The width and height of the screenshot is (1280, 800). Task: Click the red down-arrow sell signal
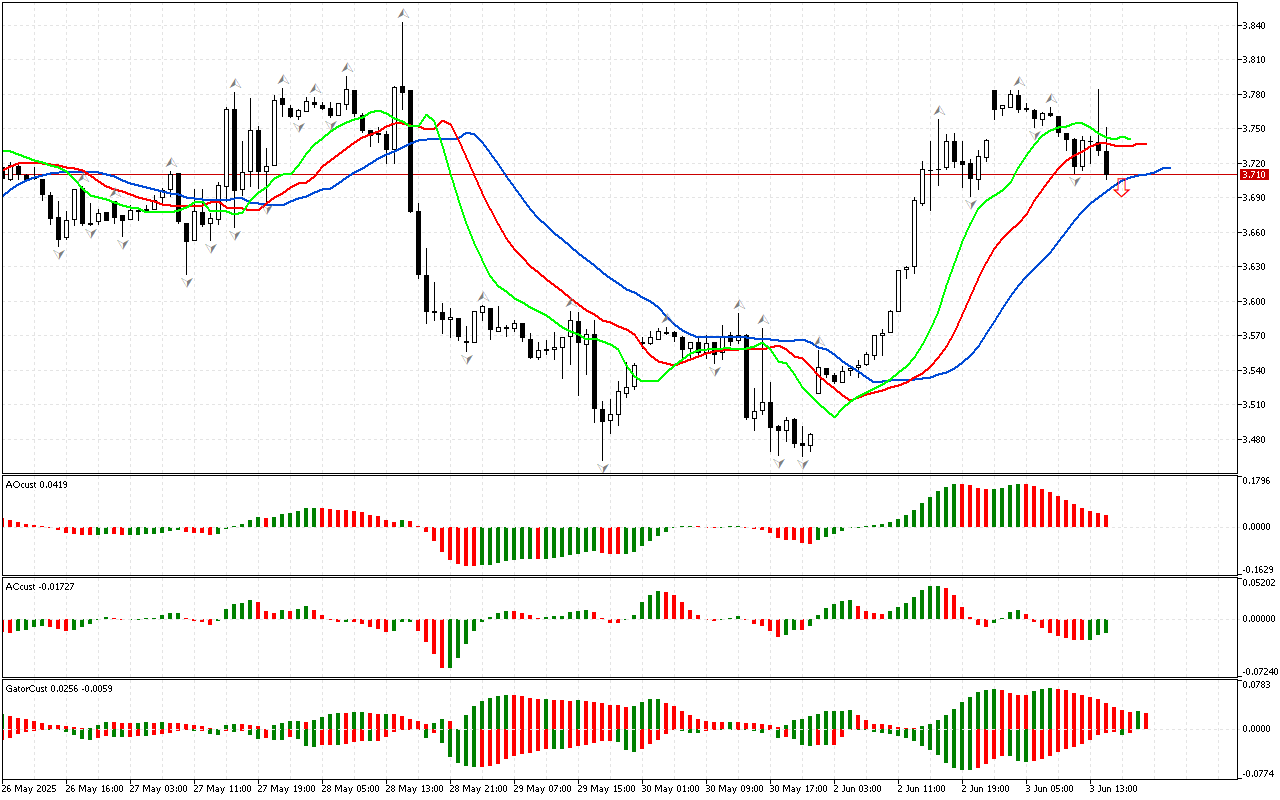[x=1121, y=188]
